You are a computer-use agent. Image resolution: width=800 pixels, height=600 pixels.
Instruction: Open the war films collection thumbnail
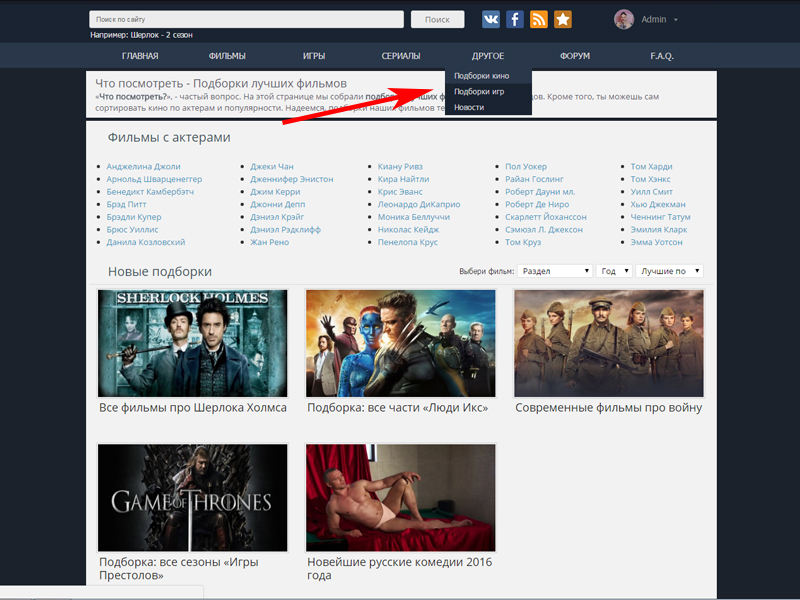click(609, 343)
